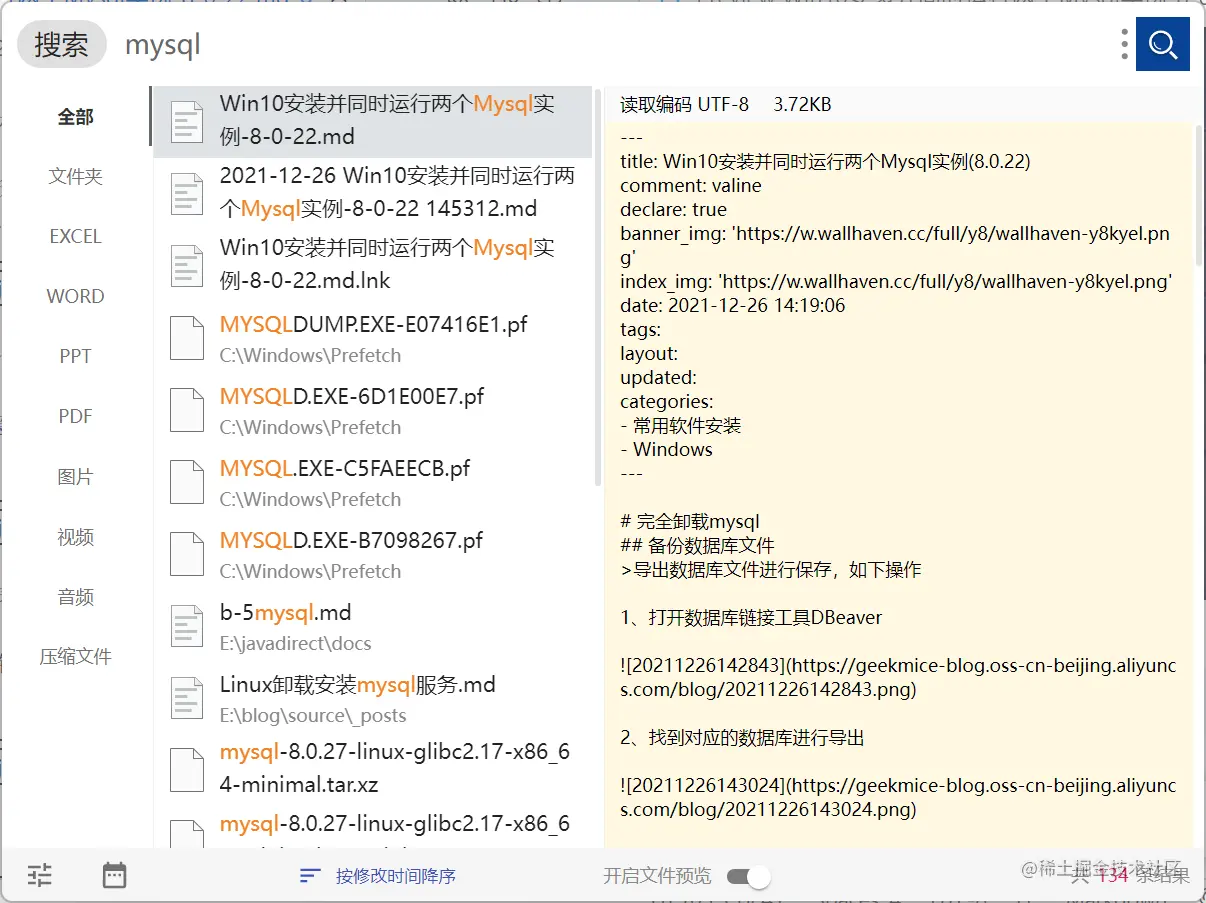Select result b-5mysql.md
The width and height of the screenshot is (1206, 903).
point(372,627)
